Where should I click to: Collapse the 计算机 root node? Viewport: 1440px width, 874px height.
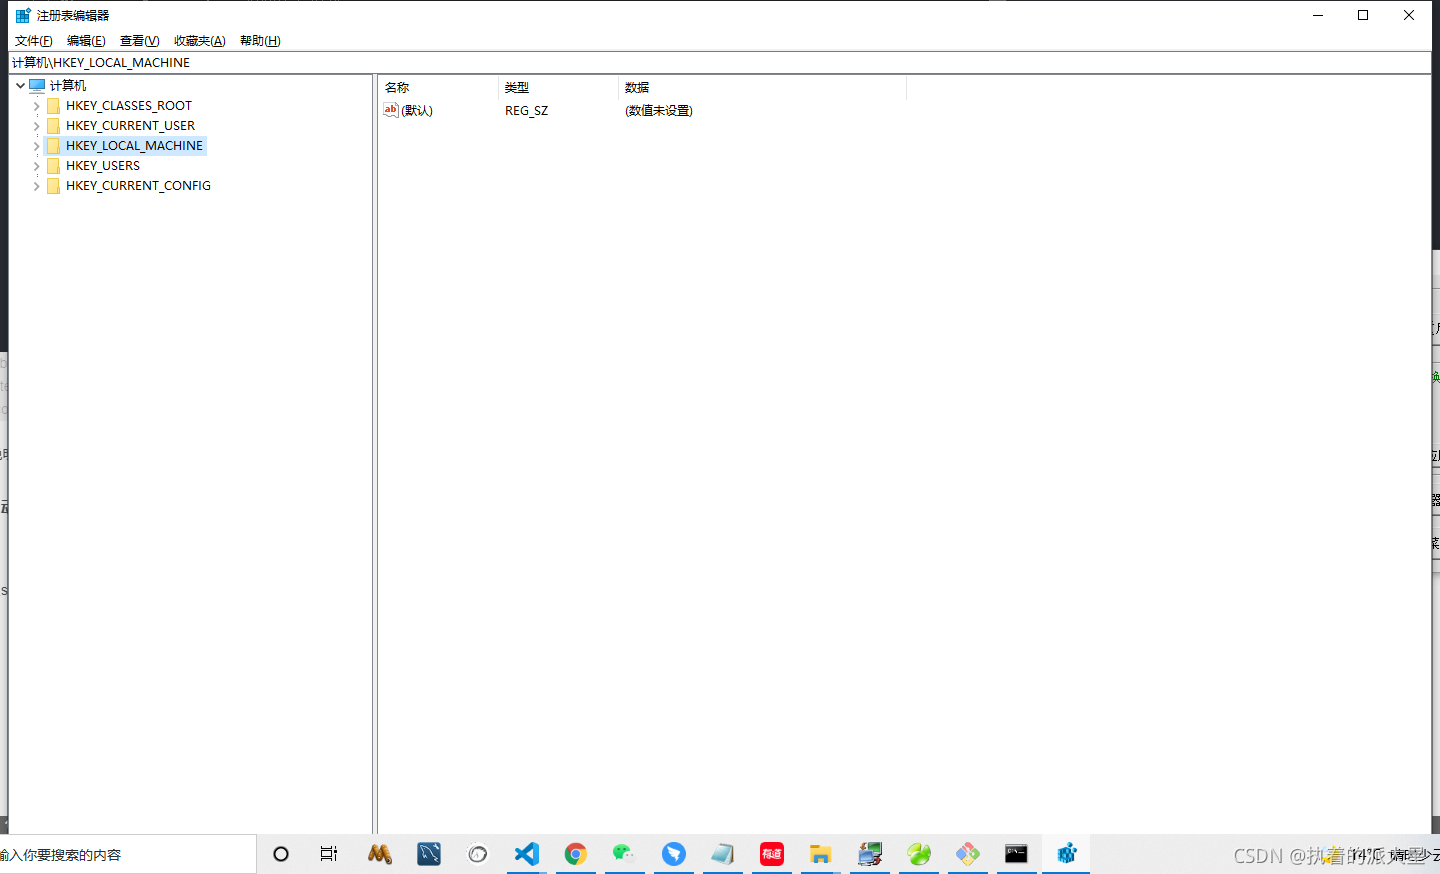(20, 85)
